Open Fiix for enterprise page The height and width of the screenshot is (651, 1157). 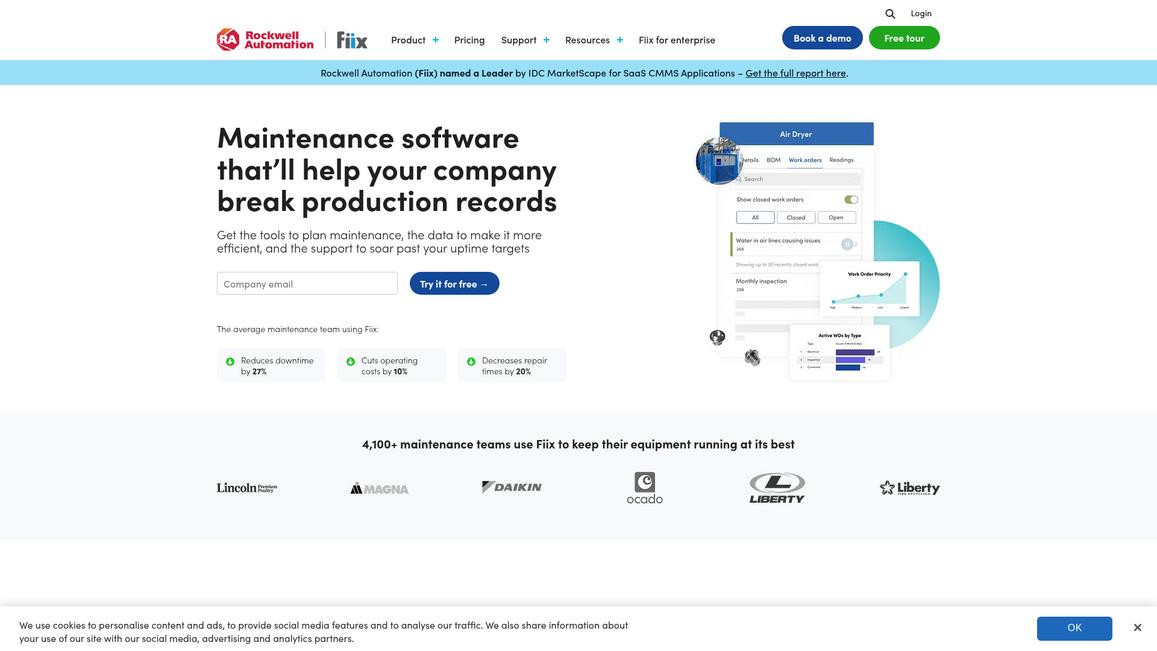677,40
